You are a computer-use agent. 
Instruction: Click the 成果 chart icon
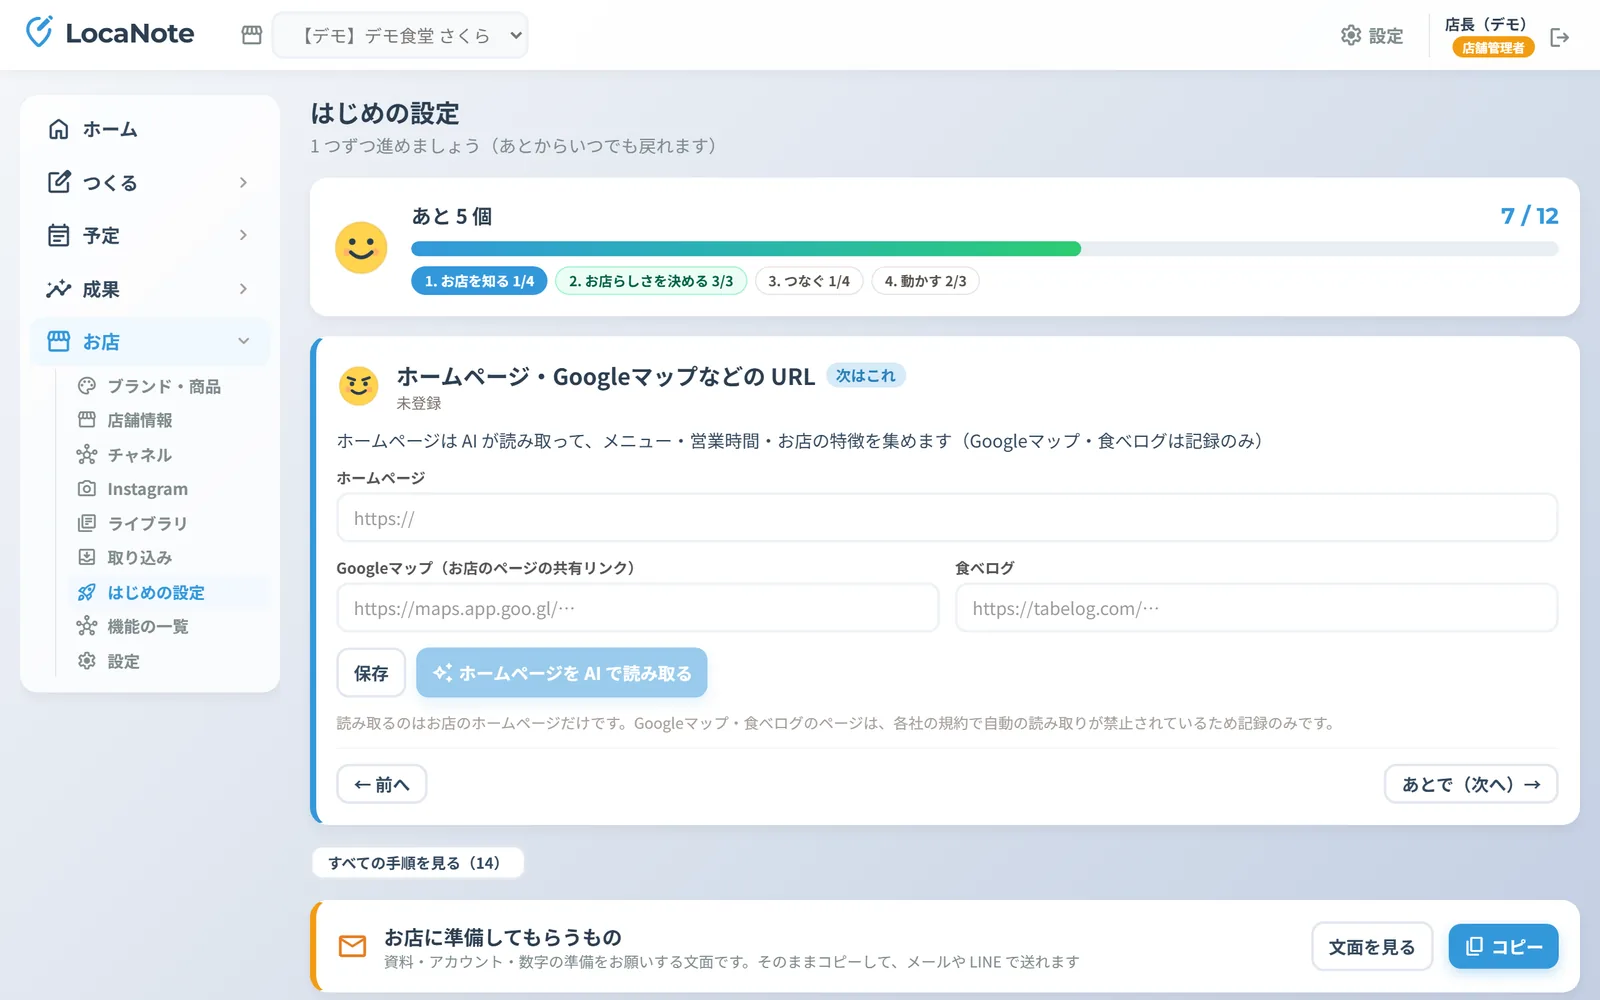pos(59,289)
